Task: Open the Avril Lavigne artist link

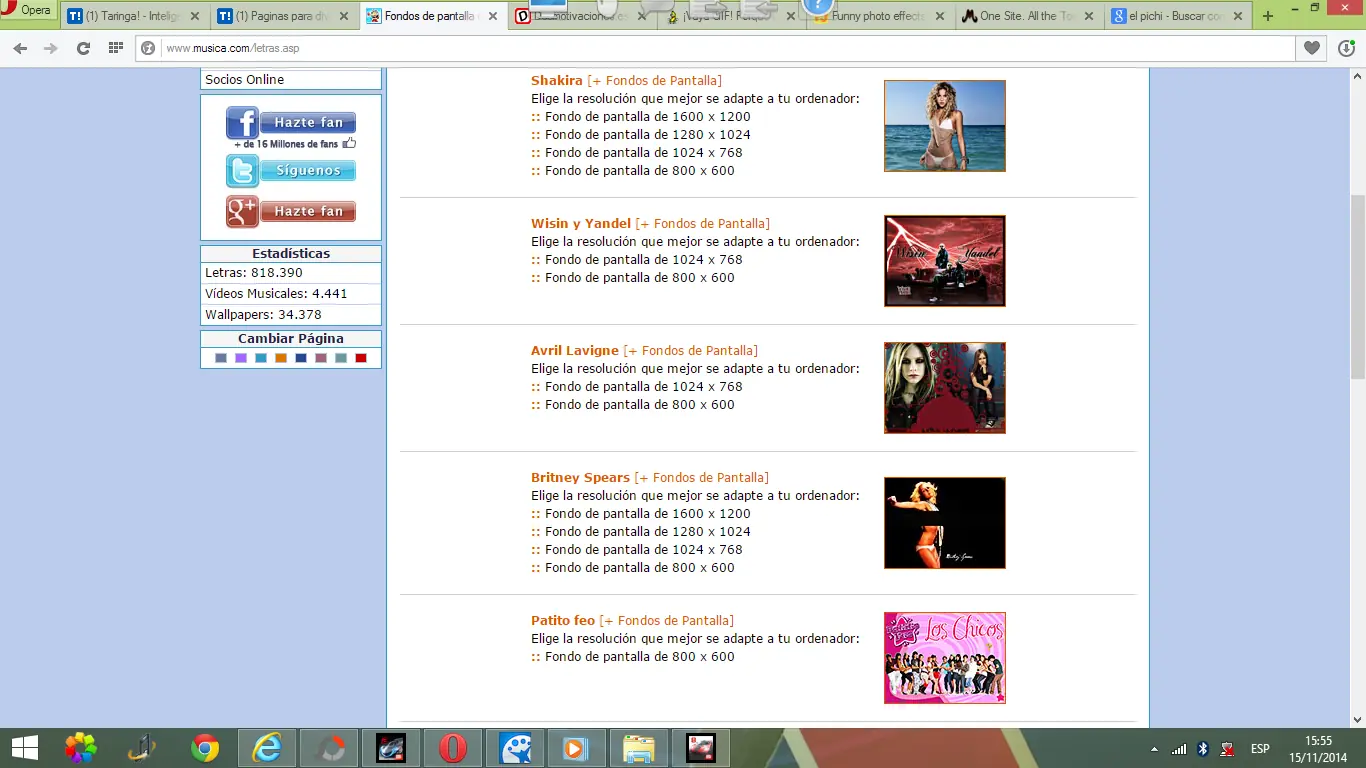Action: click(575, 351)
